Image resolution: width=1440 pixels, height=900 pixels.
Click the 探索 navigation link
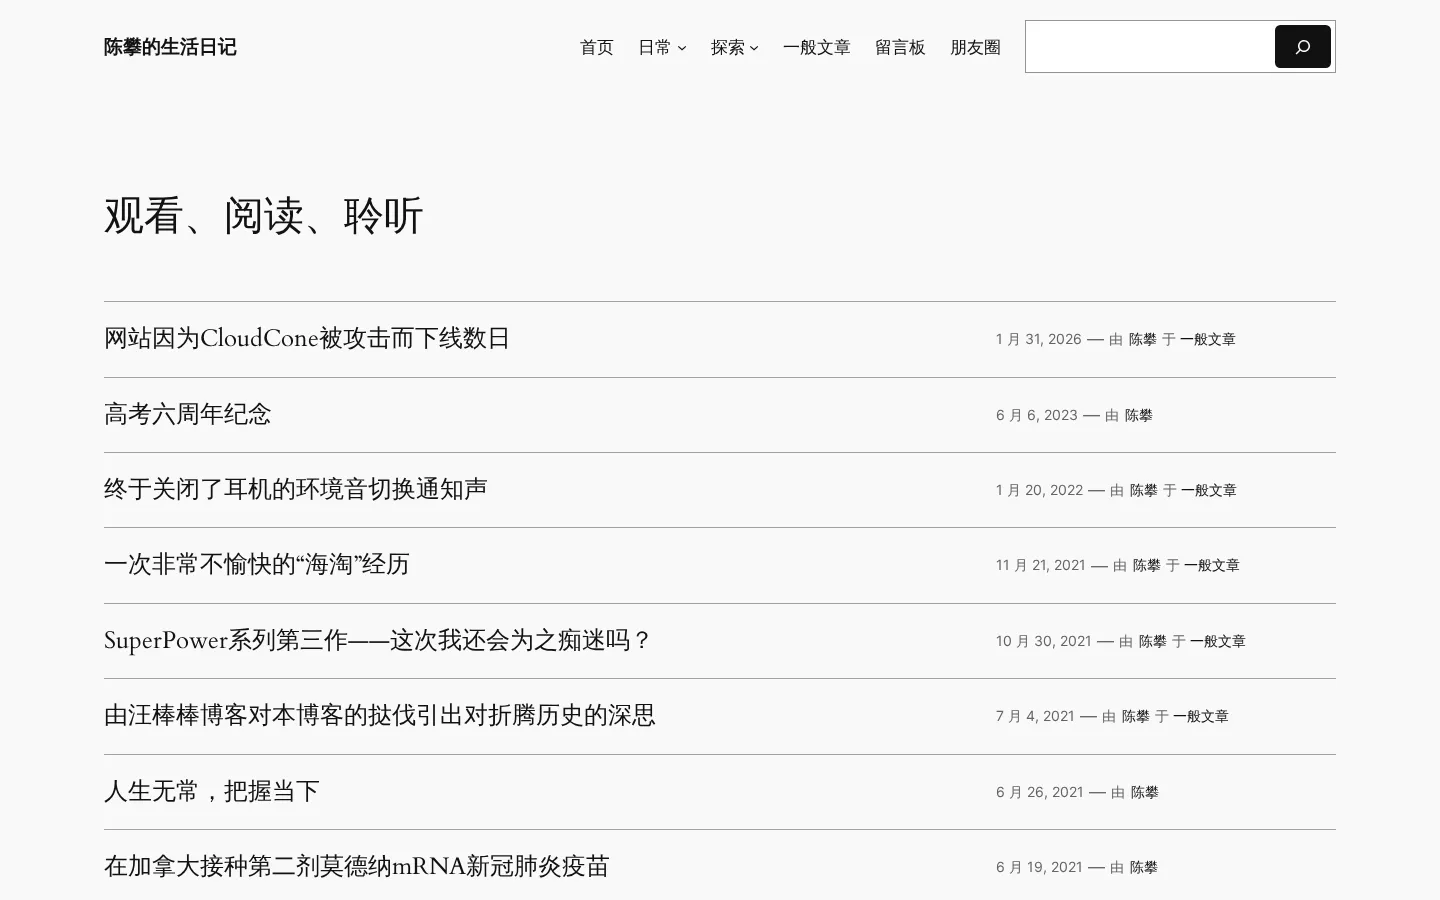click(x=727, y=47)
